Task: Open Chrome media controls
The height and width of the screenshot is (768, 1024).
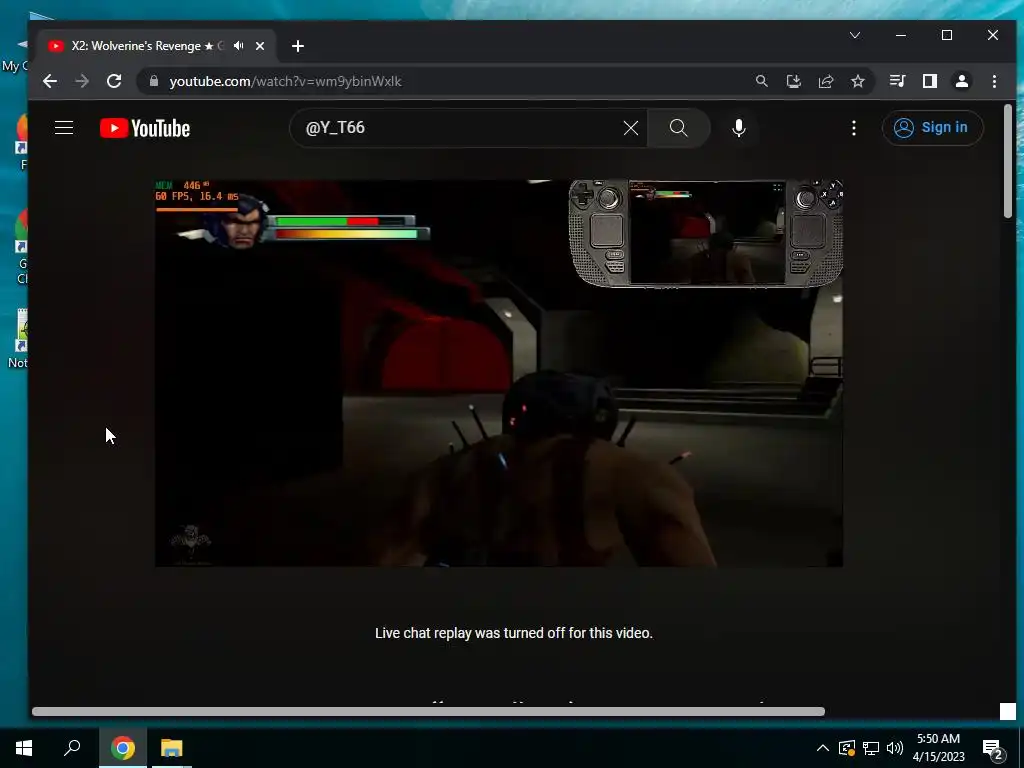Action: pyautogui.click(x=897, y=81)
